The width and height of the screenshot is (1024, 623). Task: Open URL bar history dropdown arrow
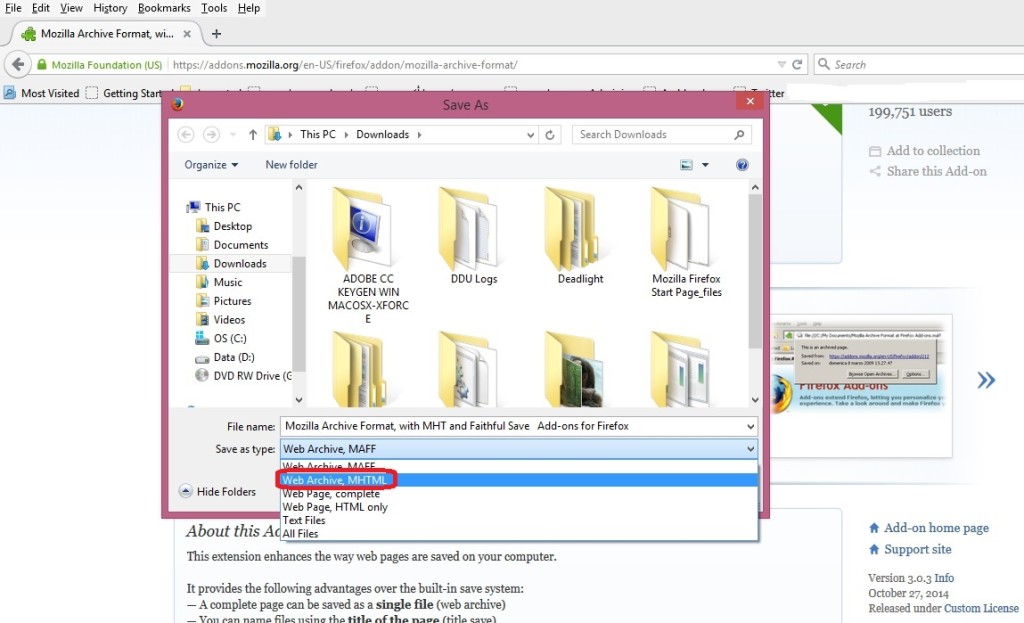point(781,64)
